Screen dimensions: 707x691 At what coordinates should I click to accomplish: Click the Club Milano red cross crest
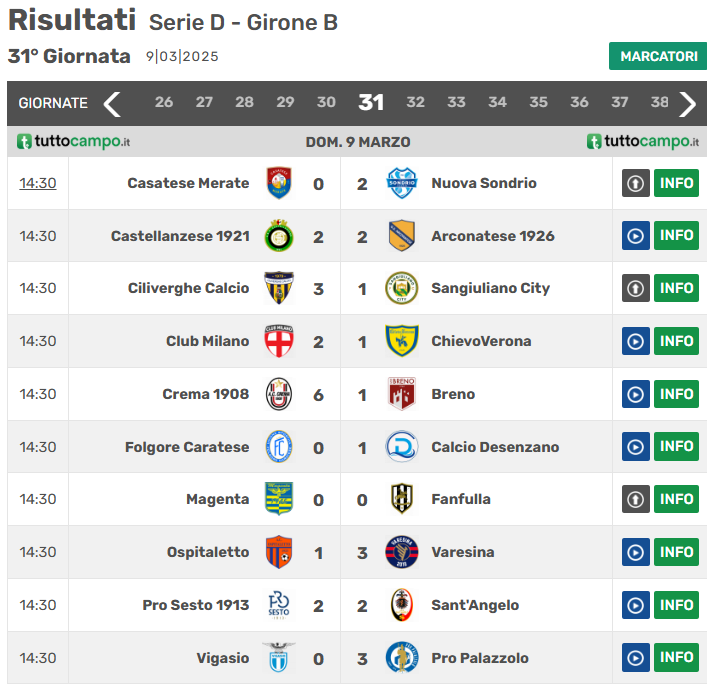tap(279, 341)
